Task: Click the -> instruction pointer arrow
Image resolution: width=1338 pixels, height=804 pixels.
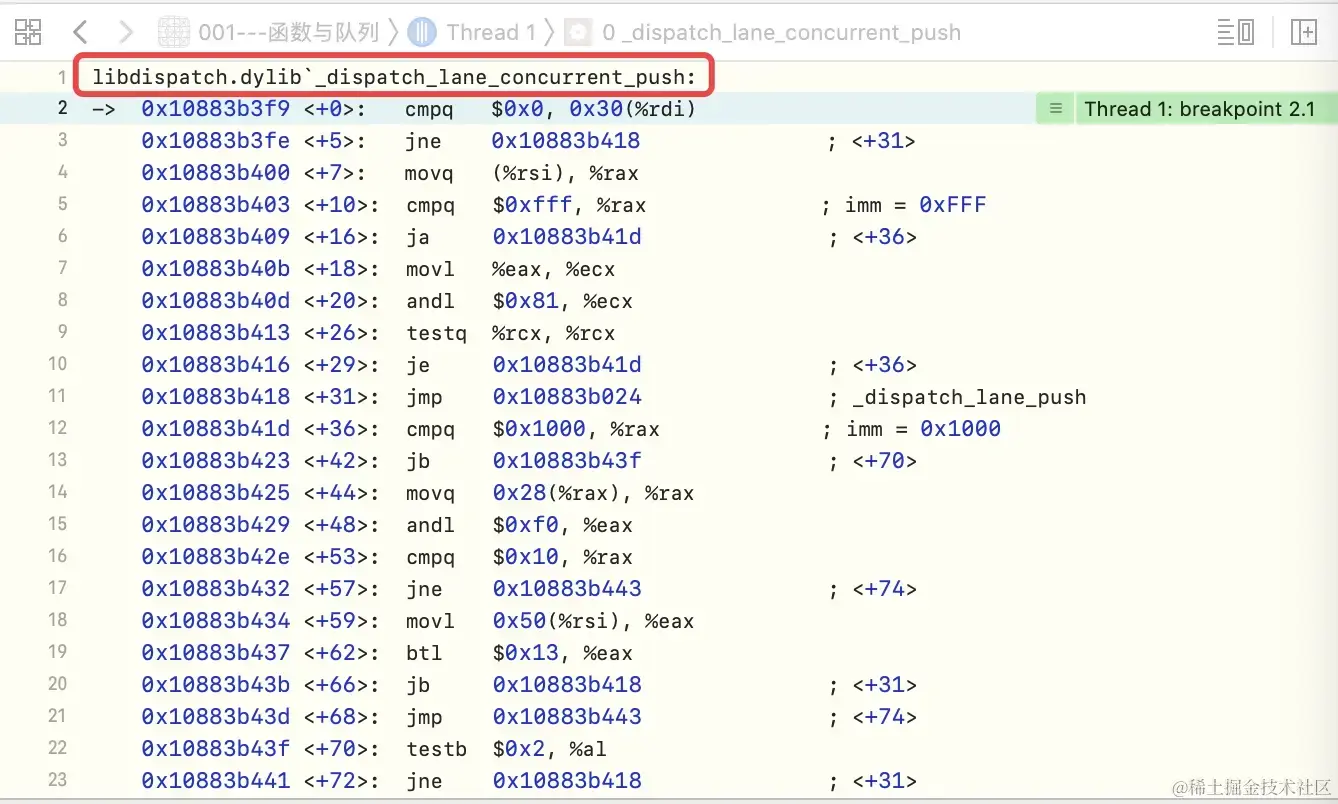Action: coord(105,109)
